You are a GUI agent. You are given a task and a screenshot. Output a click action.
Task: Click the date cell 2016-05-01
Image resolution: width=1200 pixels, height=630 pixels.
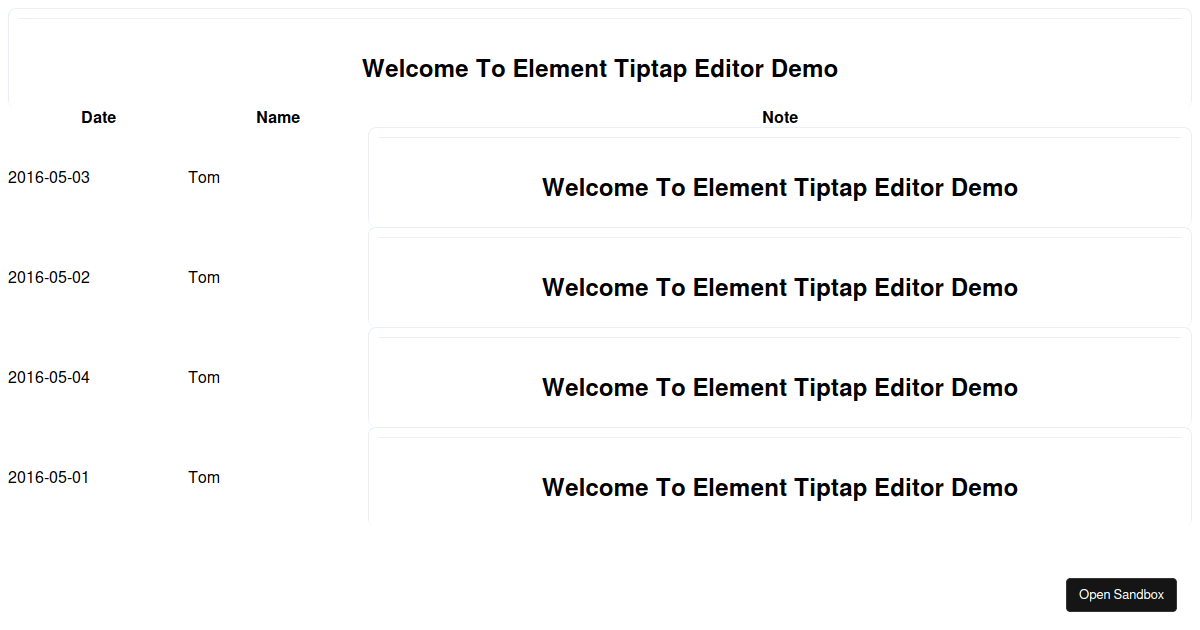pos(48,477)
